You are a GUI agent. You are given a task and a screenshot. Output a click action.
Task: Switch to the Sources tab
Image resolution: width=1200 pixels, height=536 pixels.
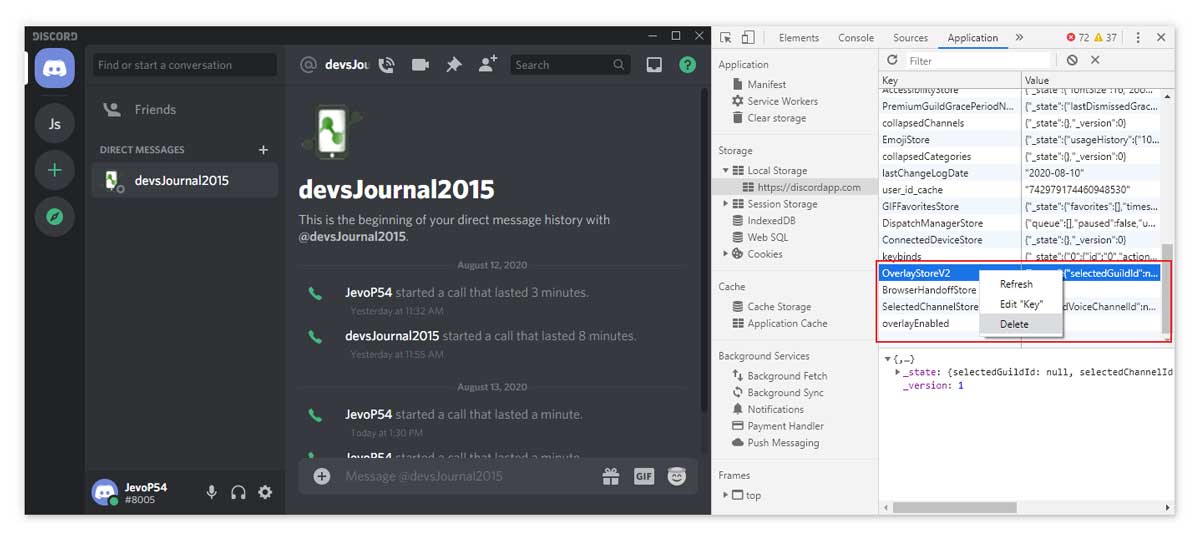(911, 38)
